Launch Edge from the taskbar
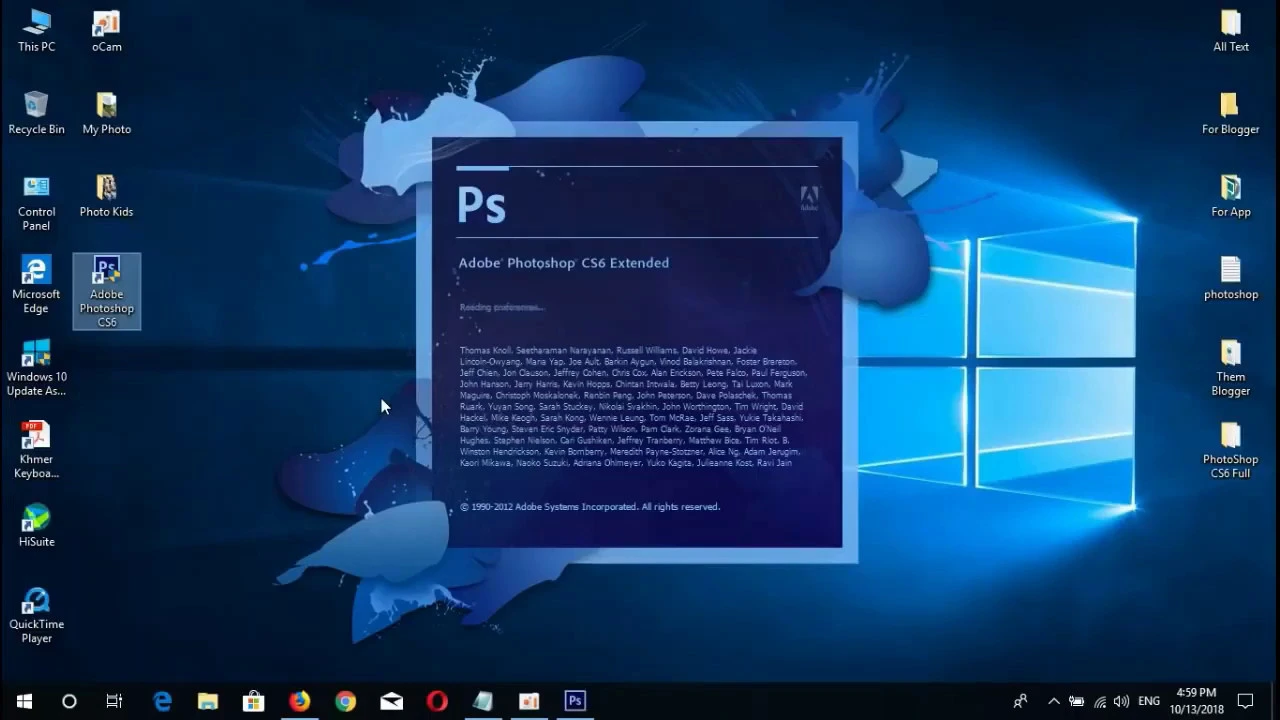 pyautogui.click(x=162, y=701)
